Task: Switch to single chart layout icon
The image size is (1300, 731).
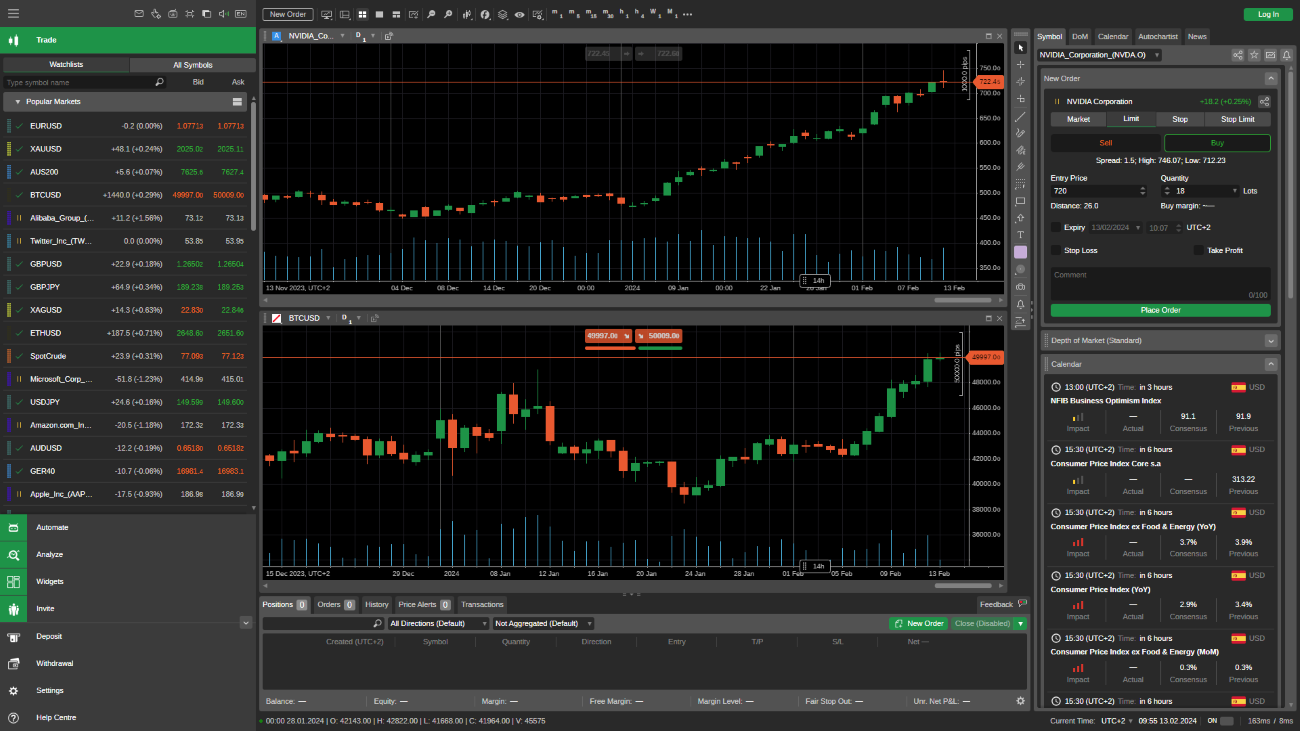Action: click(x=379, y=15)
